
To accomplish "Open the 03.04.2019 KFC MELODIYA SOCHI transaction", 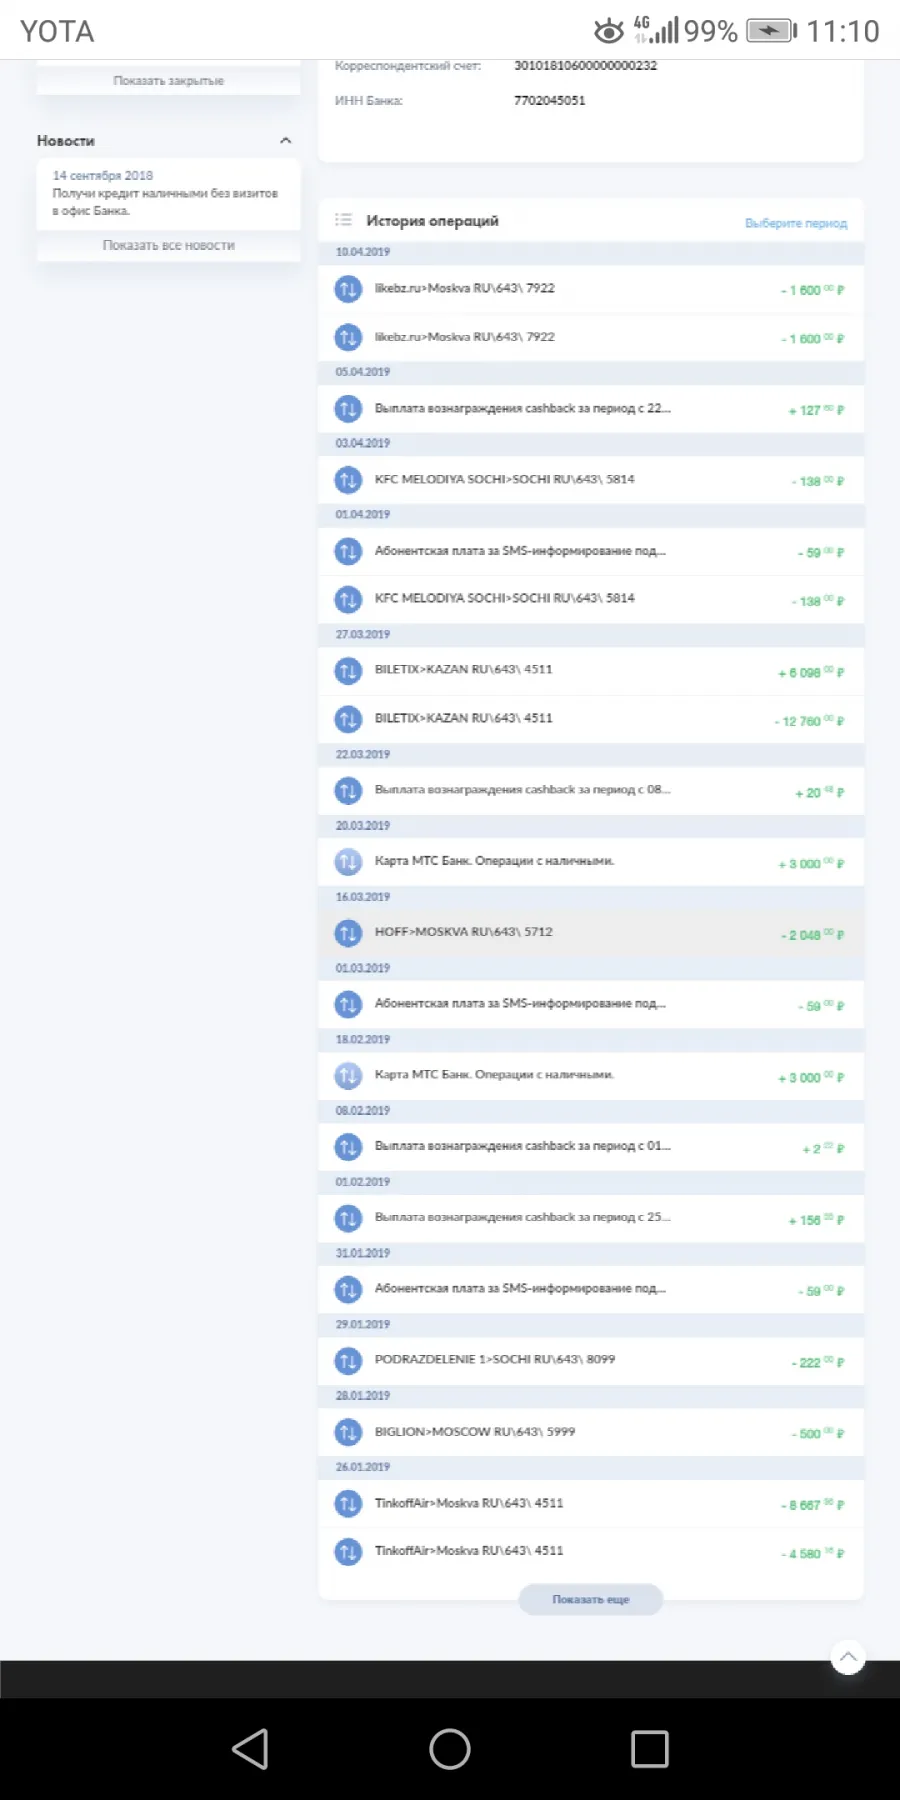I will point(591,480).
